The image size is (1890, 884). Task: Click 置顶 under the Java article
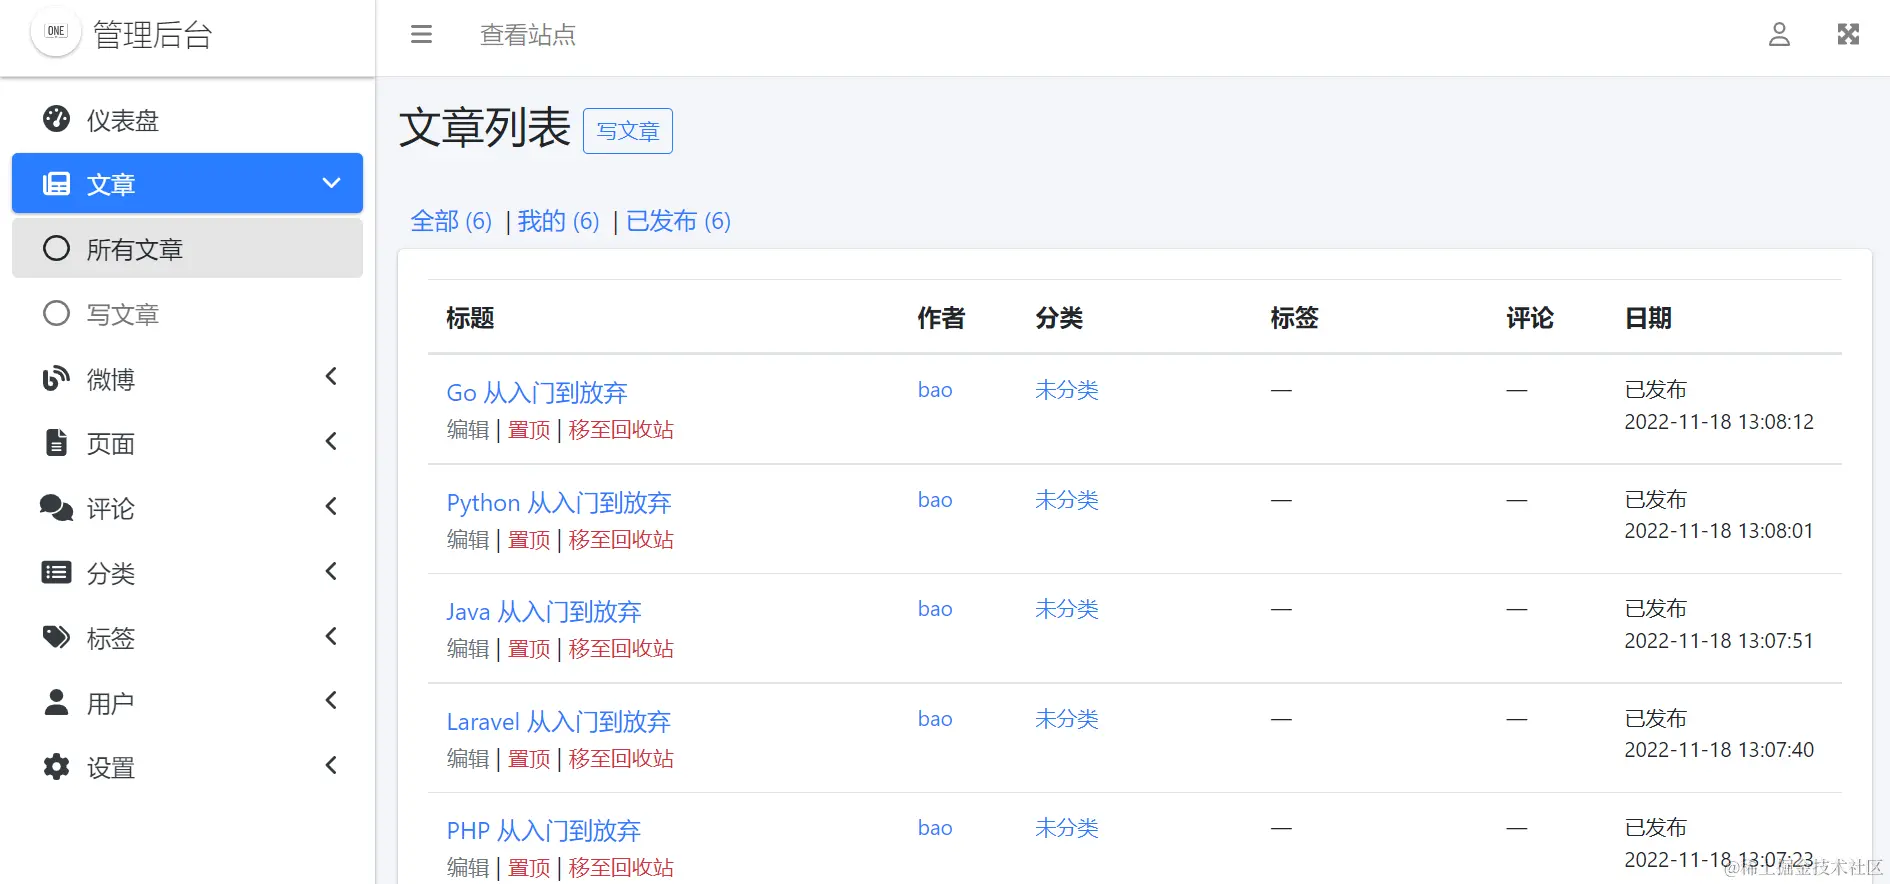click(x=529, y=649)
